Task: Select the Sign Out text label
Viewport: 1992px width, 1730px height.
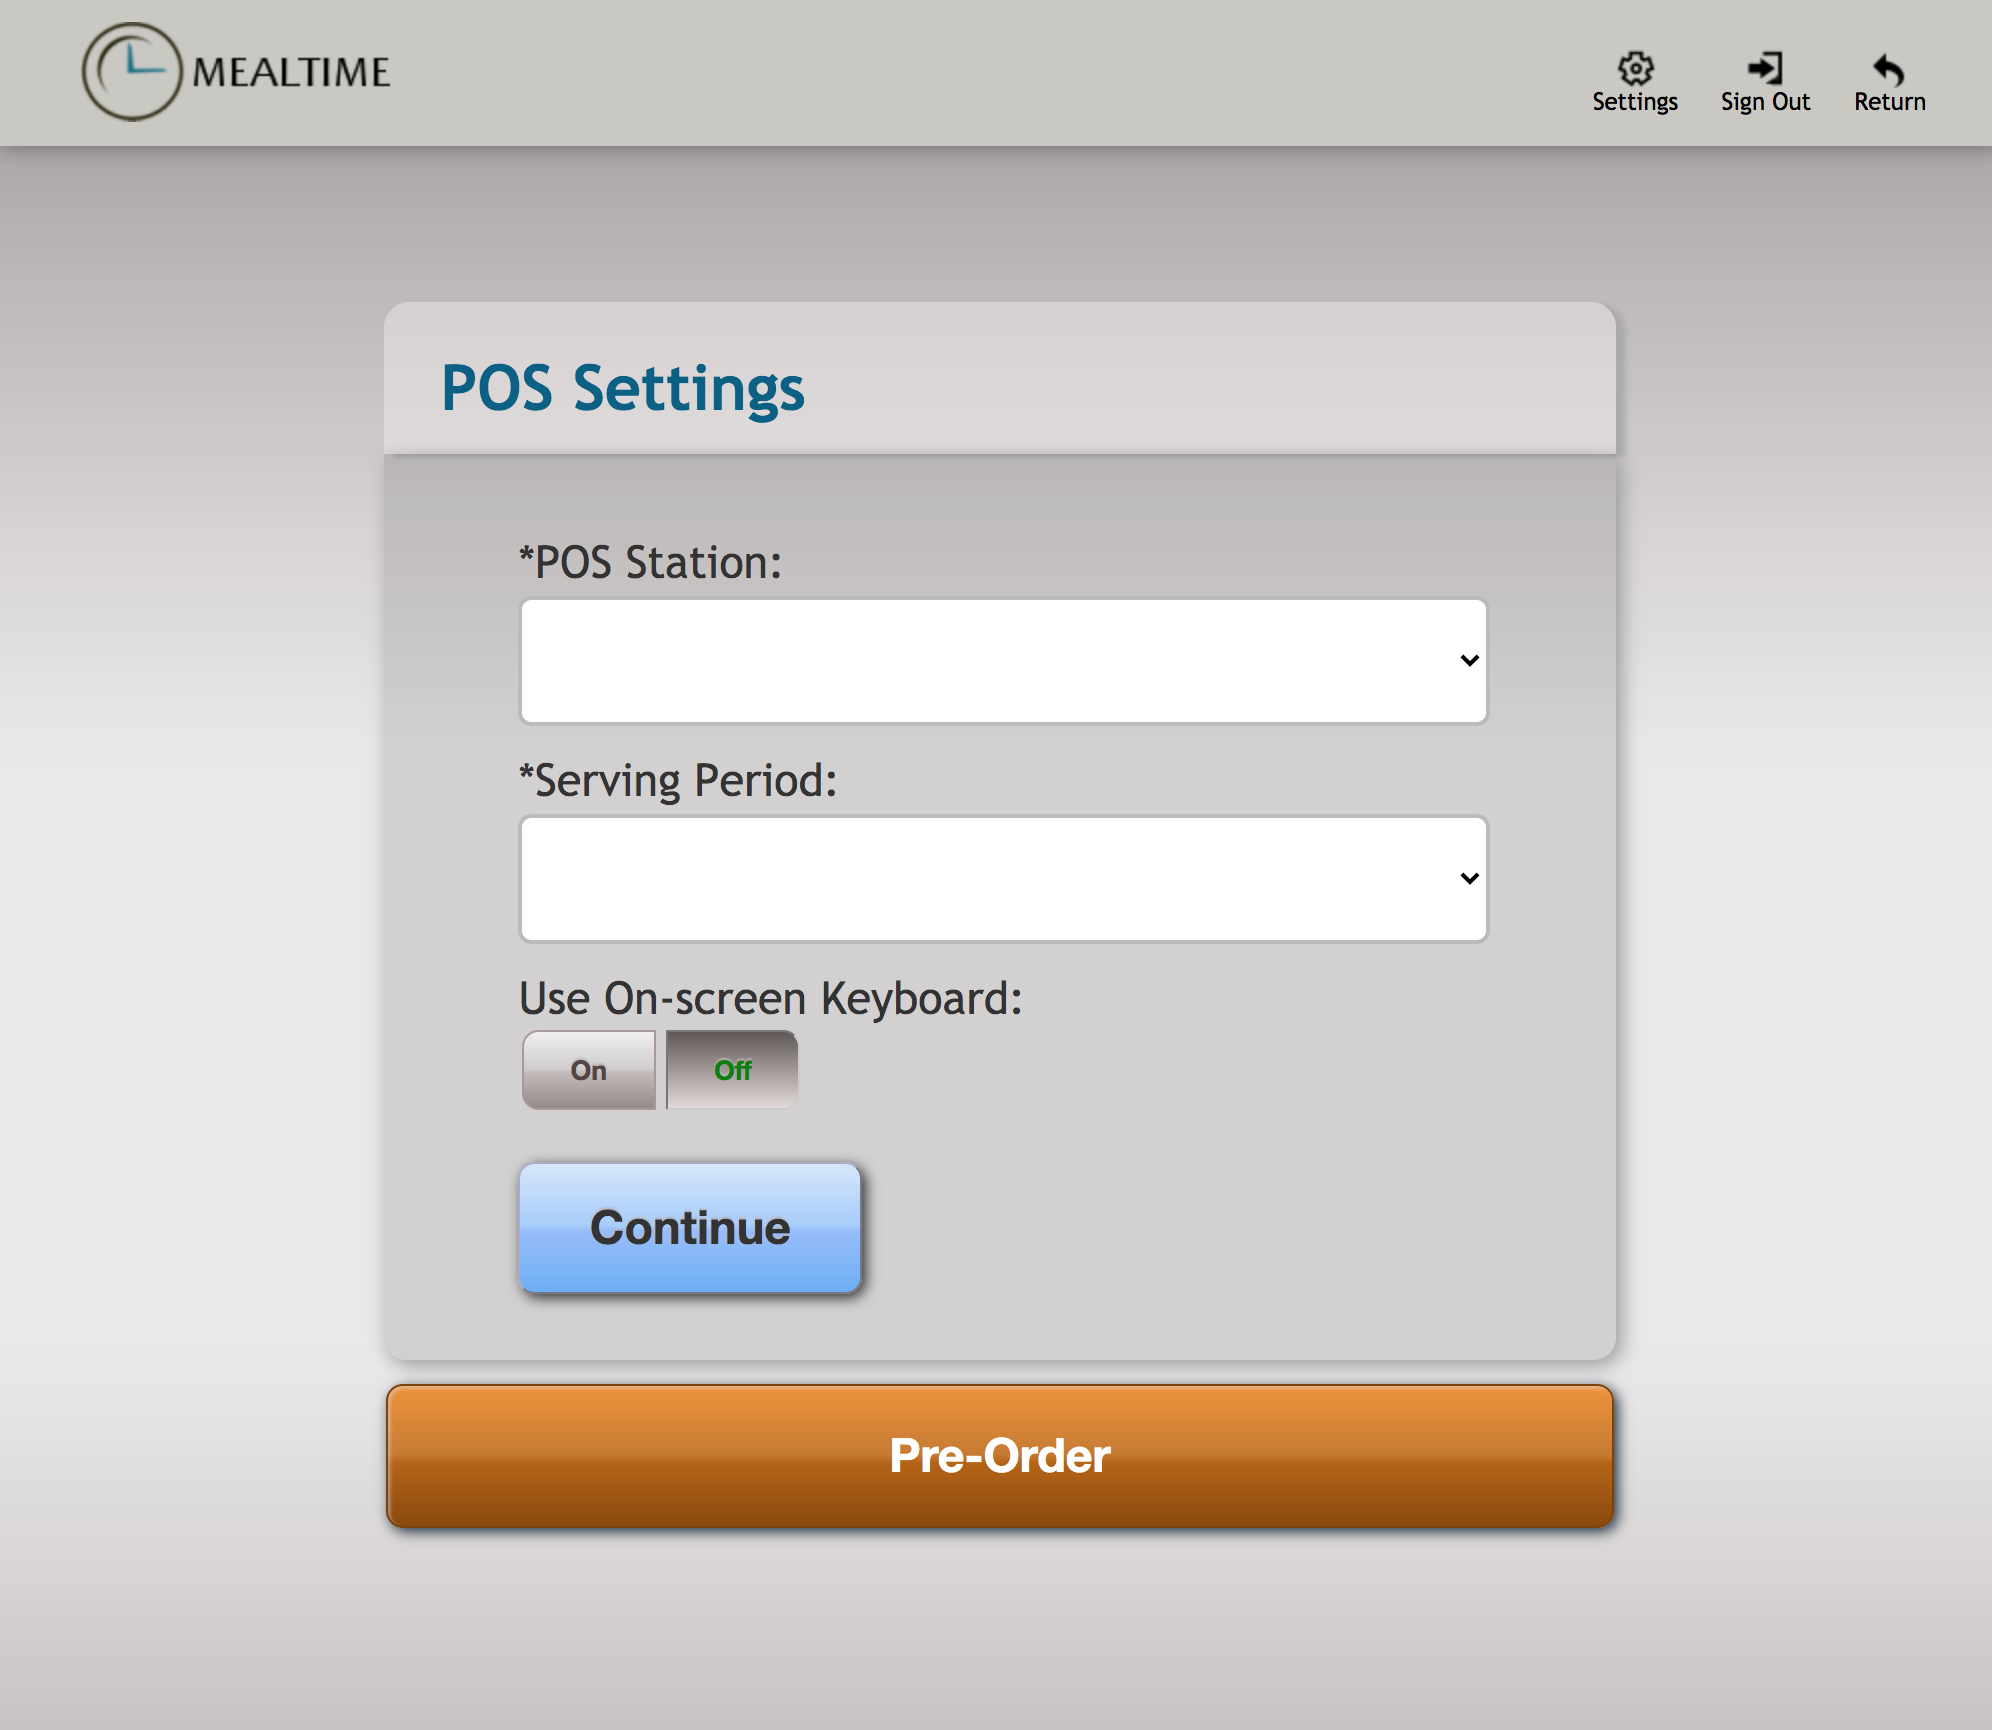Action: [x=1765, y=102]
